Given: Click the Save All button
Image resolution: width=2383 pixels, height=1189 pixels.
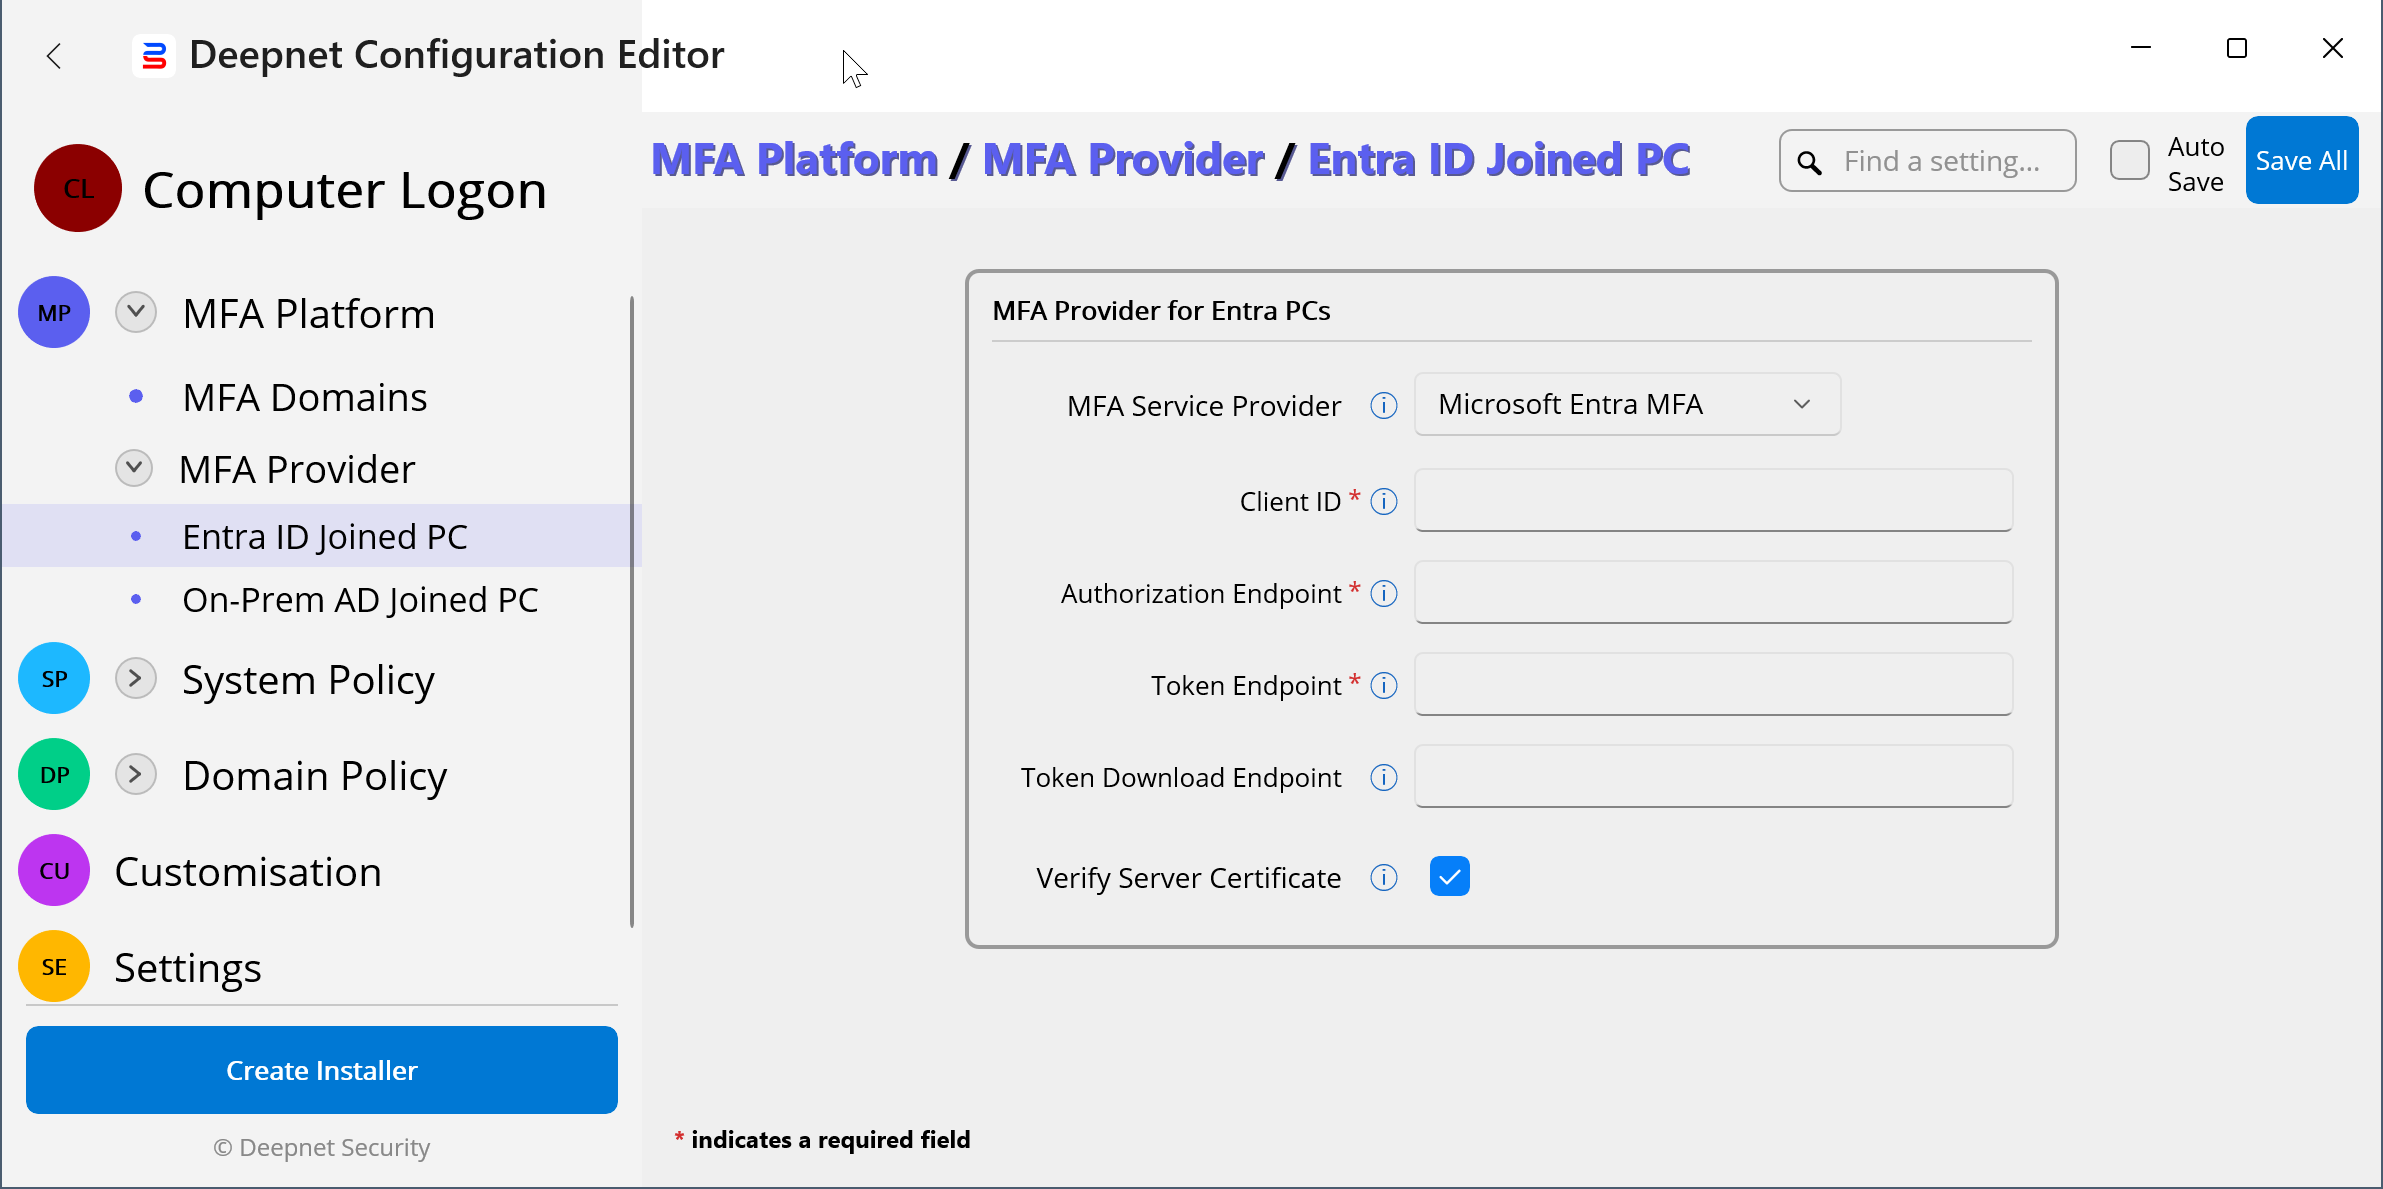Looking at the screenshot, I should [x=2301, y=161].
